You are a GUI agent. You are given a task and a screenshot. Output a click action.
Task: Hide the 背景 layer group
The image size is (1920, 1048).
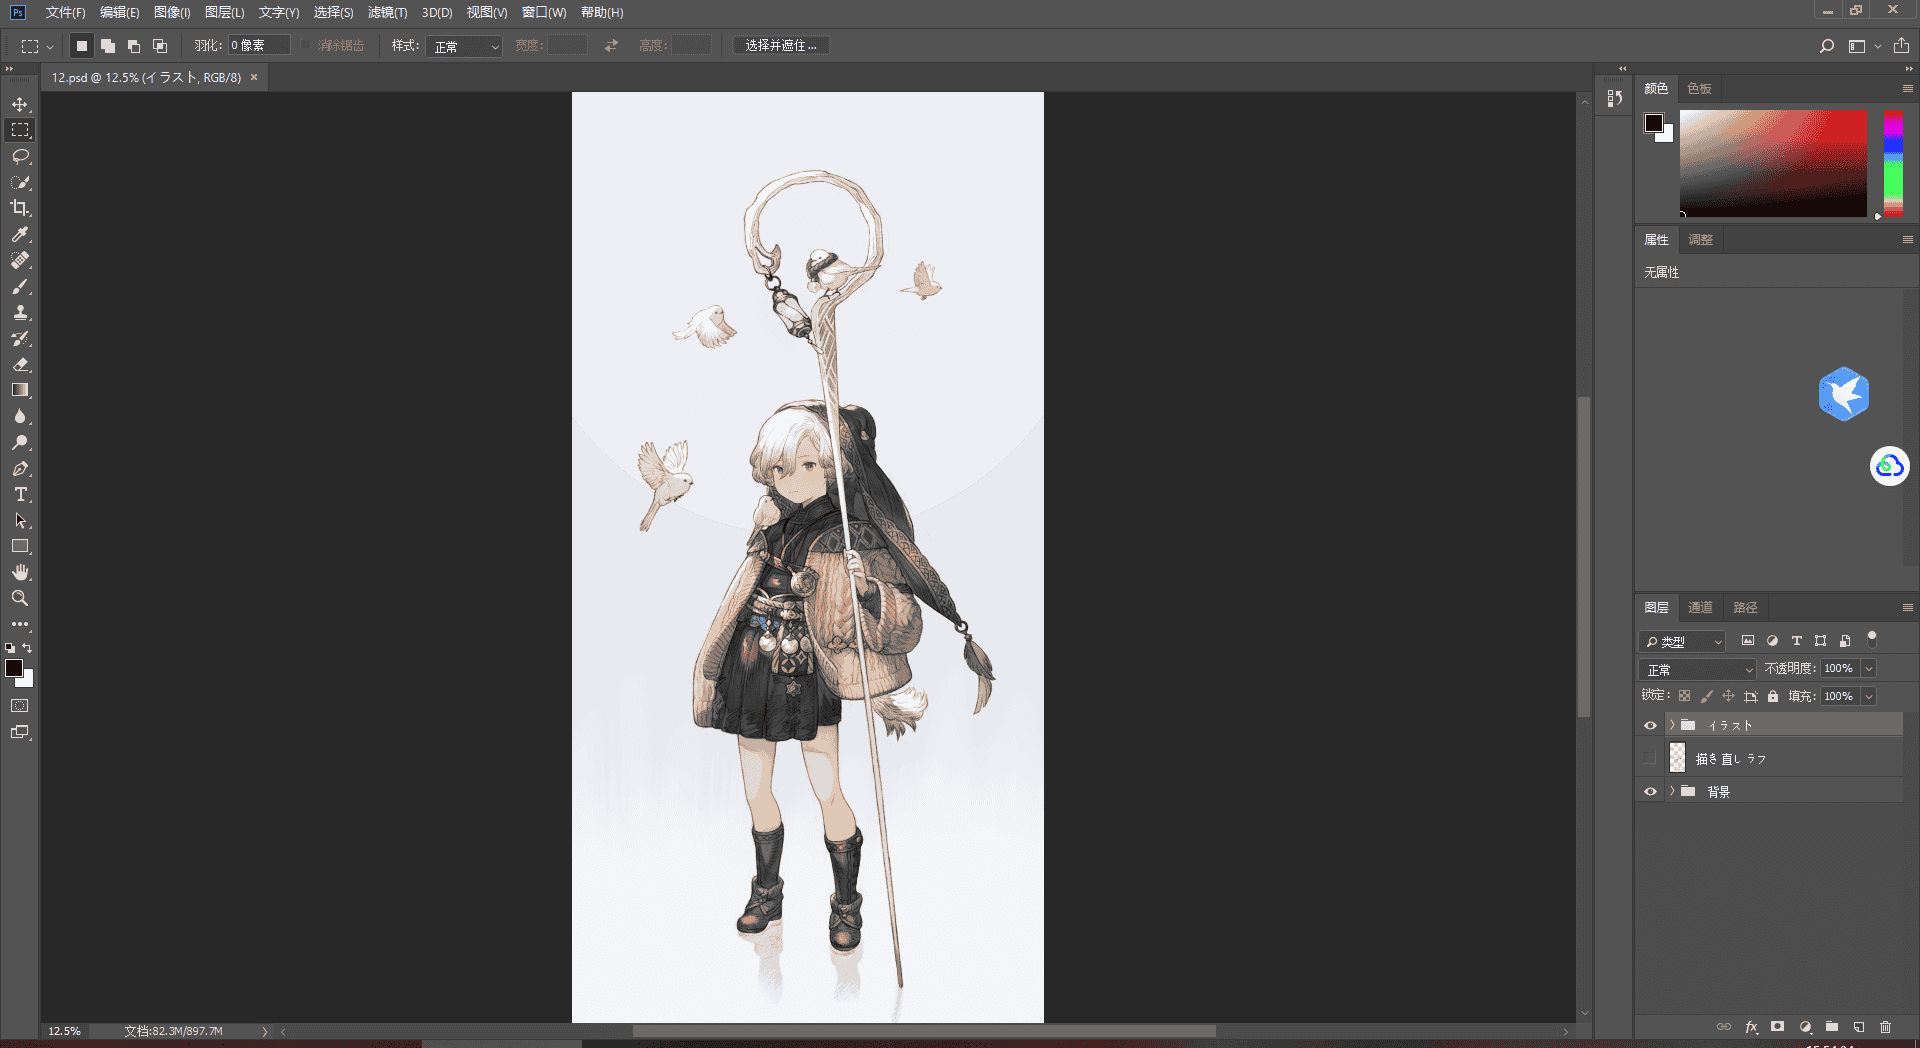tap(1650, 791)
